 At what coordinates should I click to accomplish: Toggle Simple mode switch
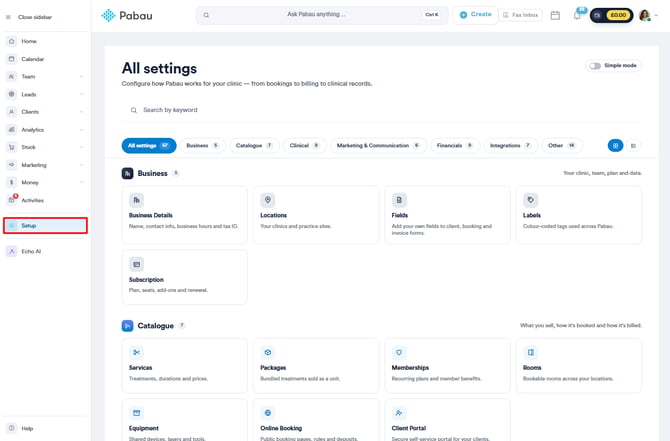[x=595, y=66]
